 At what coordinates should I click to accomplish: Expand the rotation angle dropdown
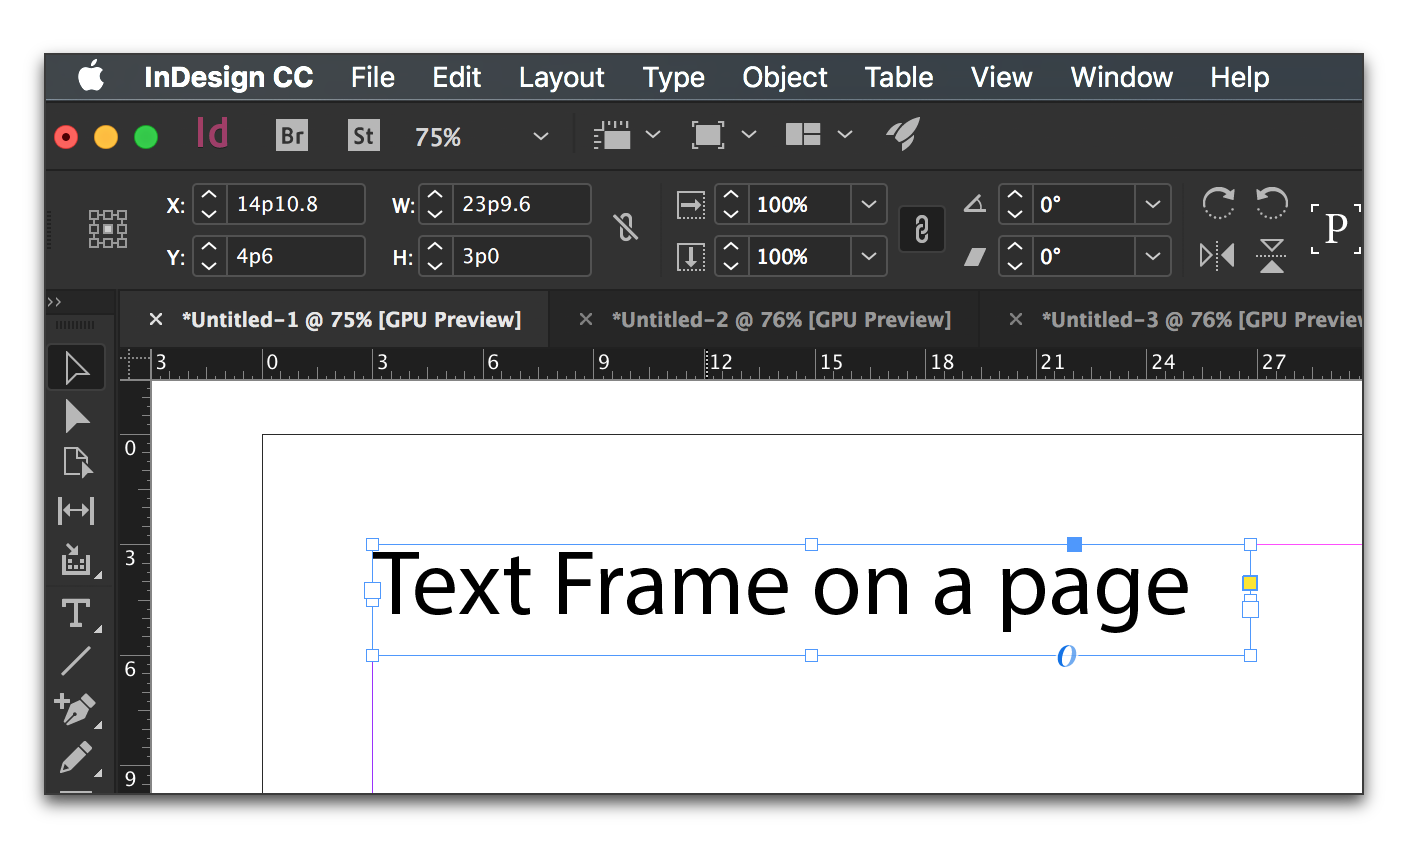point(1152,204)
